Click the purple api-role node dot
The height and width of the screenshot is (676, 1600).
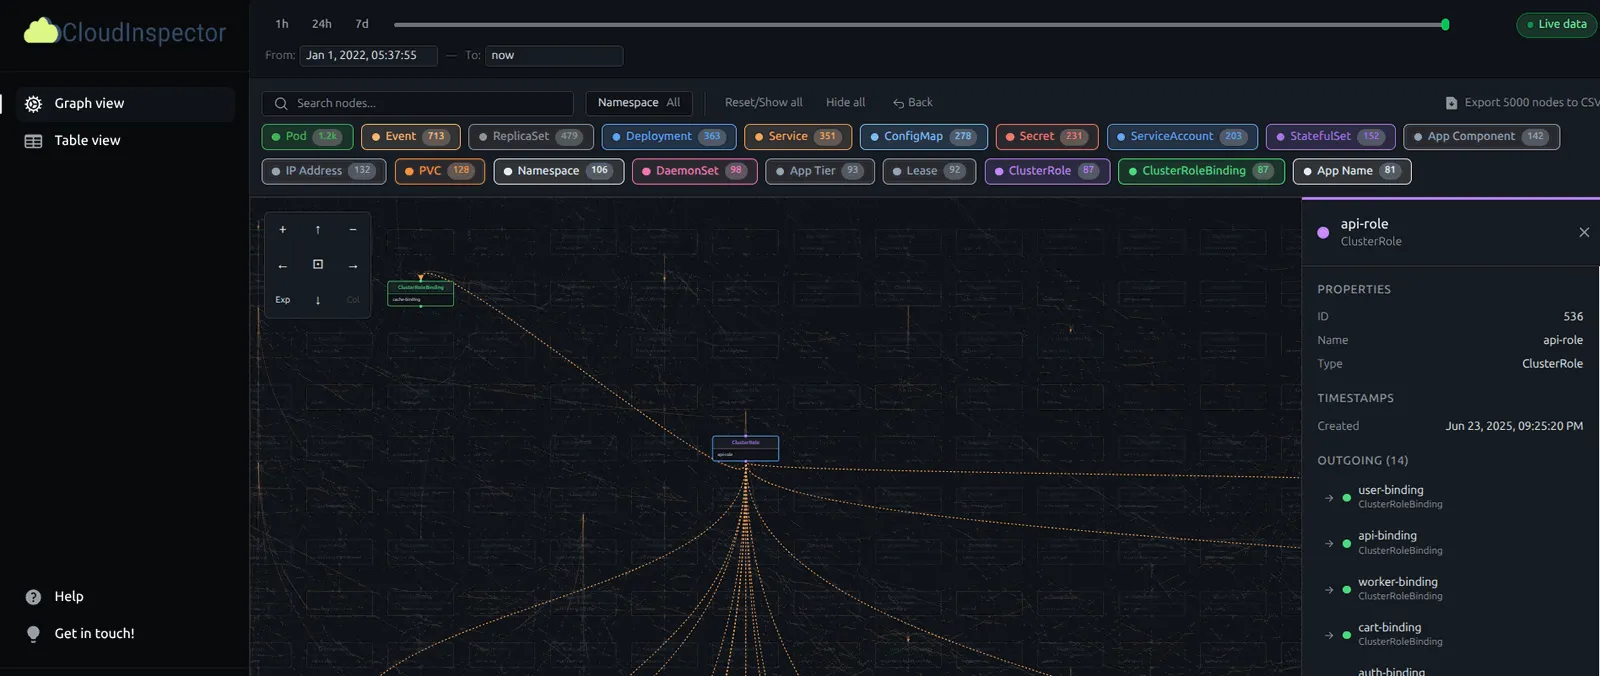click(1323, 232)
